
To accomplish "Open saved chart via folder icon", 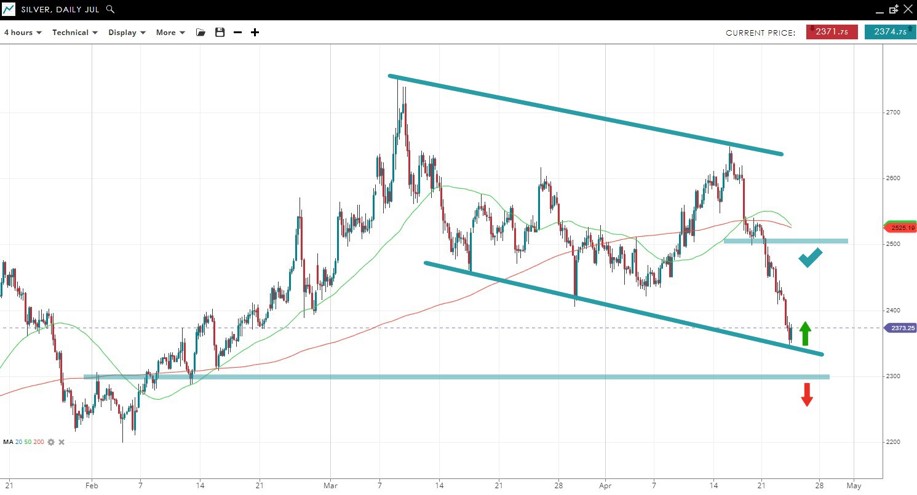I will click(x=201, y=32).
